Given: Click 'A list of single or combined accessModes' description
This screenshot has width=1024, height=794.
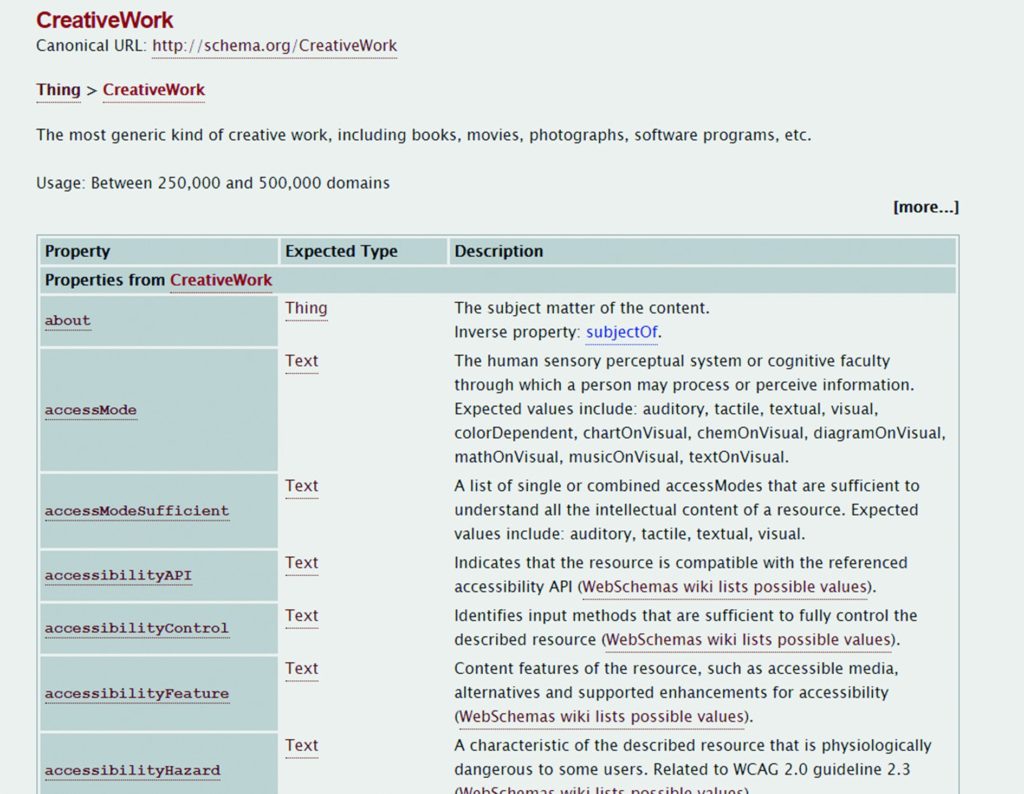Looking at the screenshot, I should pyautogui.click(x=687, y=510).
